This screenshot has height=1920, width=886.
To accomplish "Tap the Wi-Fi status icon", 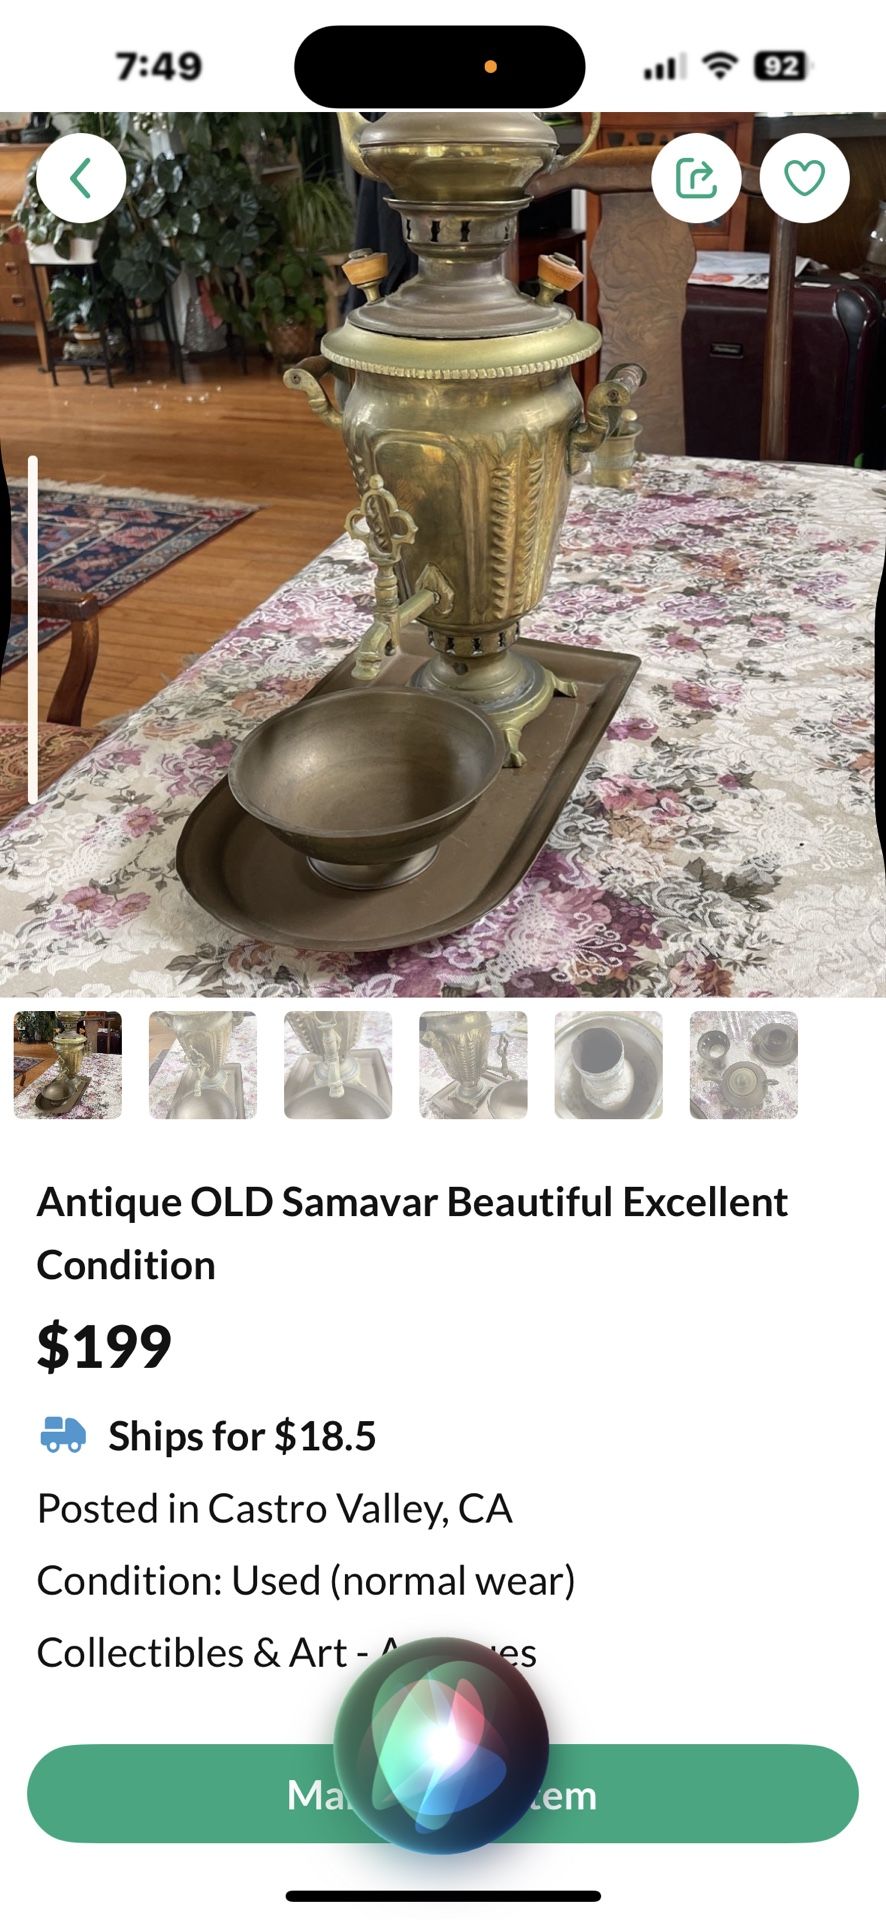I will [x=718, y=66].
